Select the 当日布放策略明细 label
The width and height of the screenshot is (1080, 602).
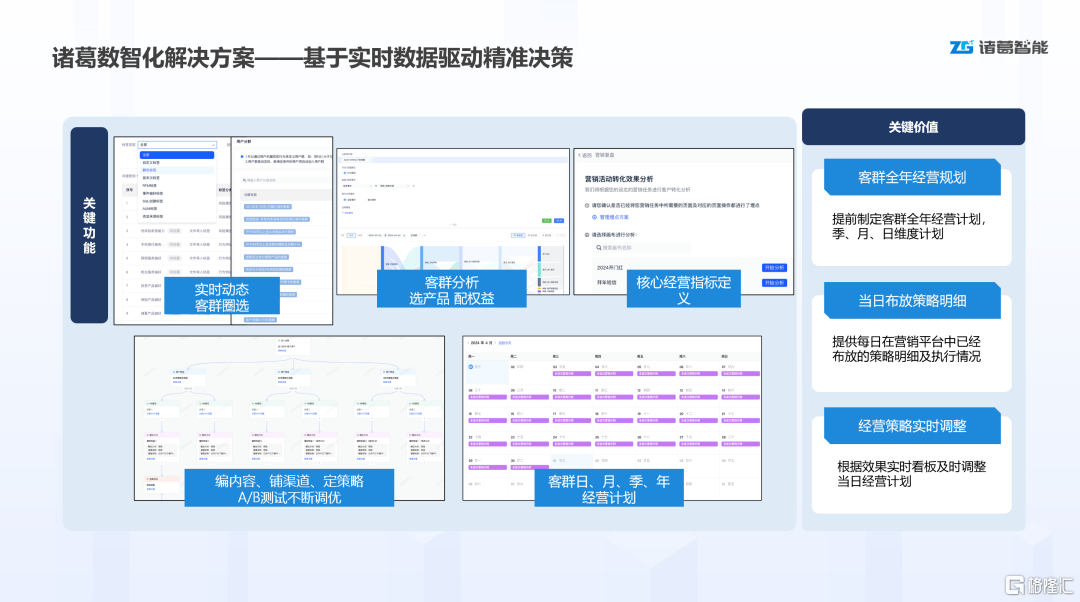(x=911, y=300)
